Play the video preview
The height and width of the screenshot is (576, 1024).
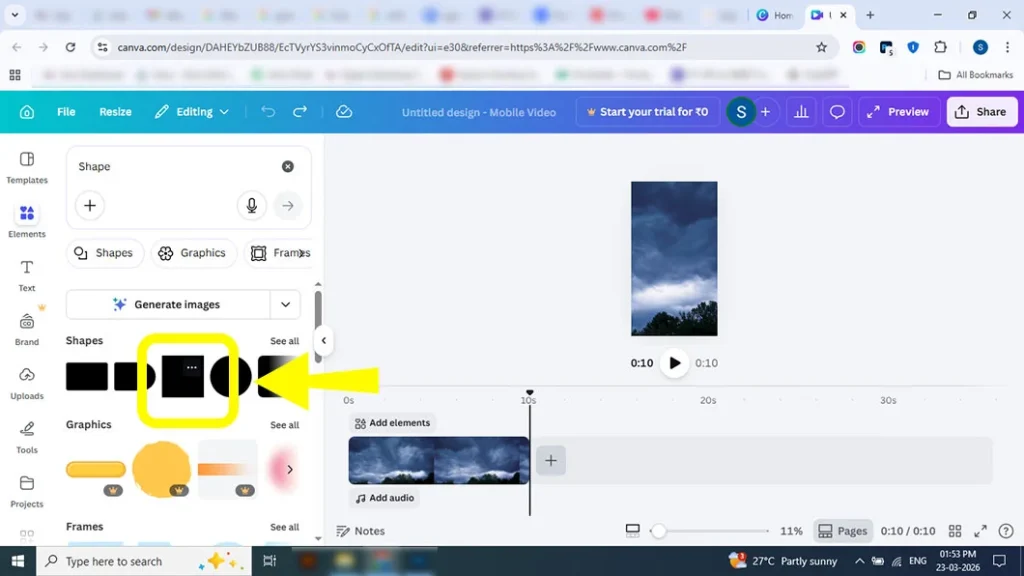(x=674, y=363)
